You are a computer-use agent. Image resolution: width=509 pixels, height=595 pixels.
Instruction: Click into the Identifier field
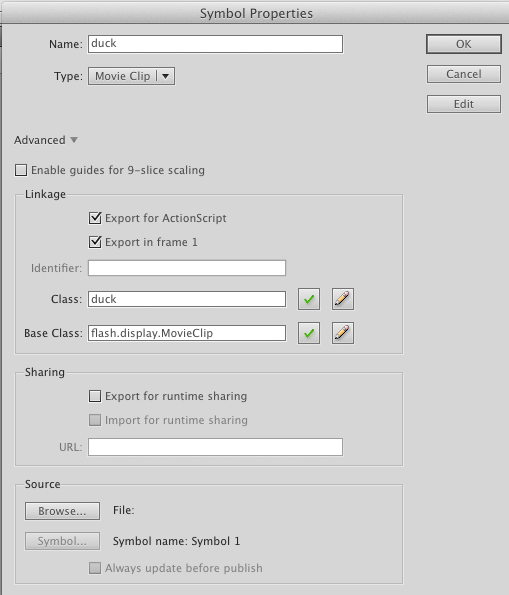pyautogui.click(x=187, y=268)
